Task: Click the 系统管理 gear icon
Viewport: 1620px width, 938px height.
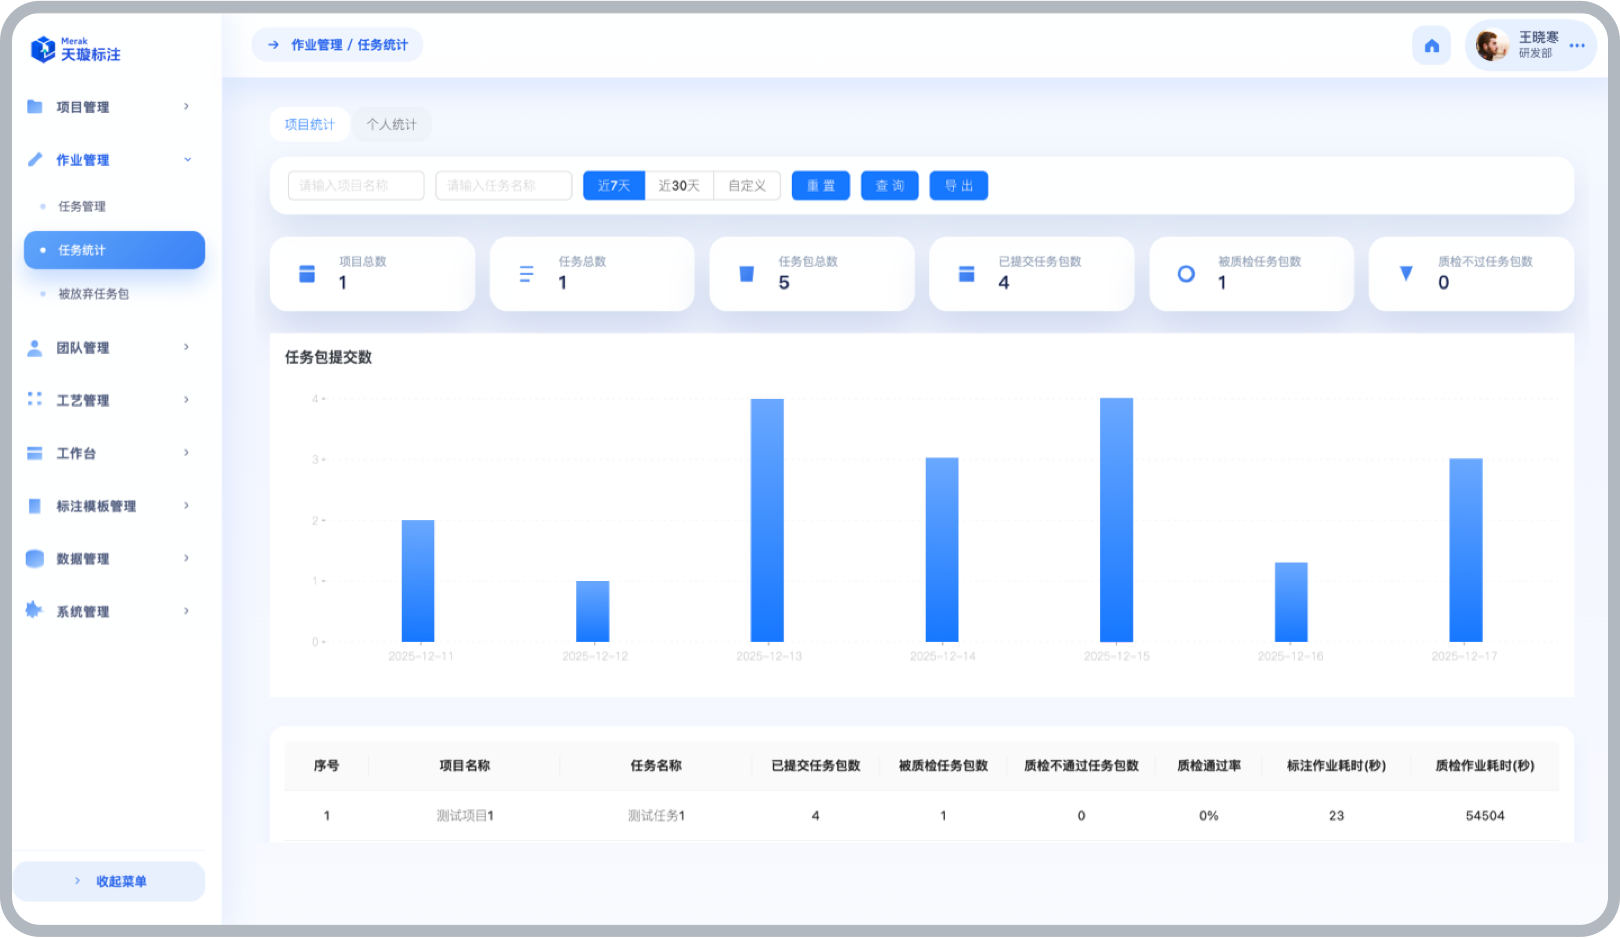Action: click(35, 611)
